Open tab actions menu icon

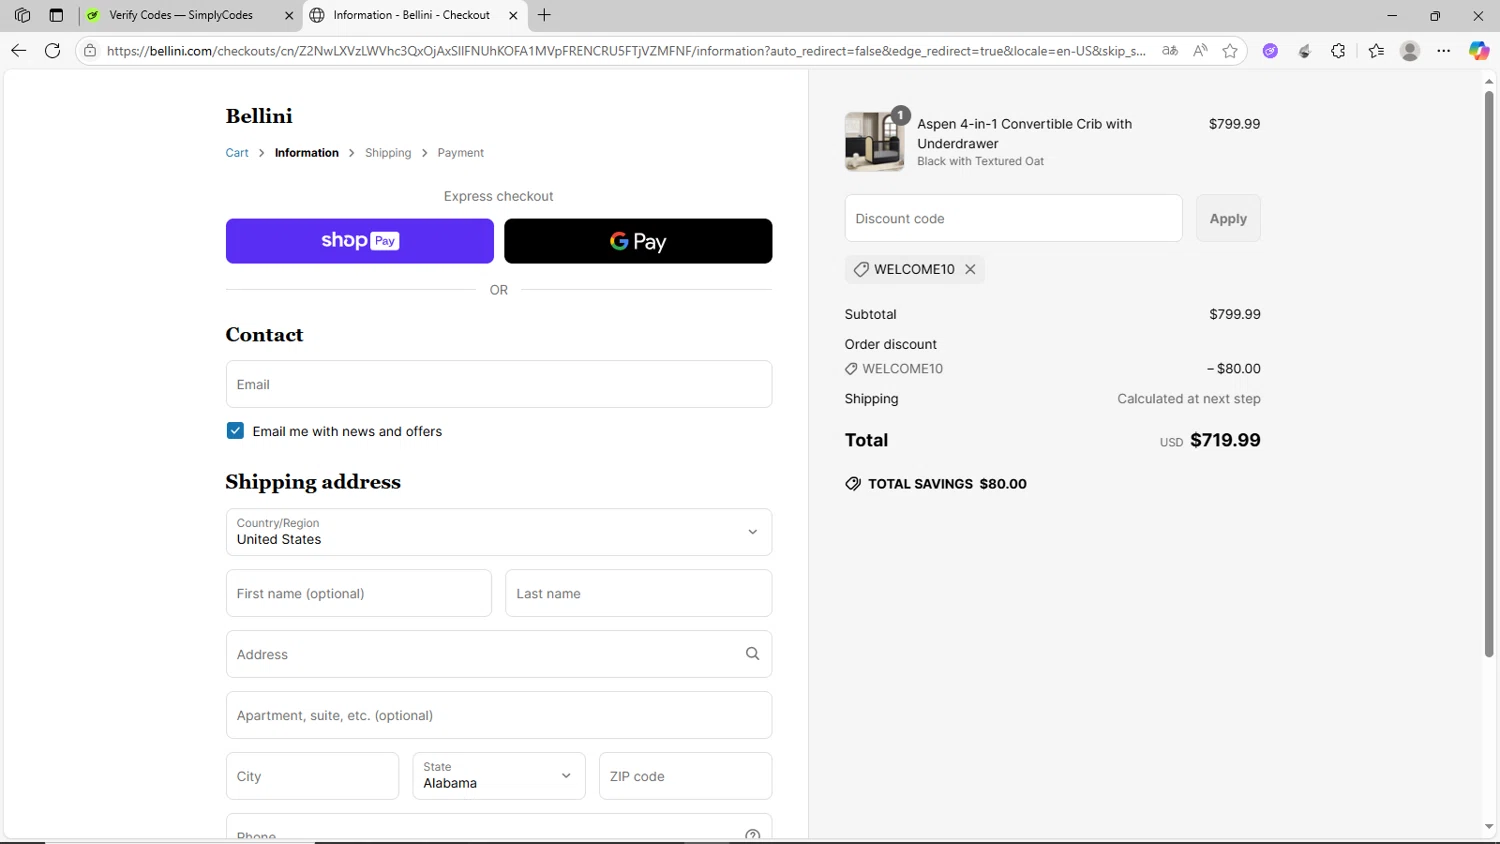[56, 15]
